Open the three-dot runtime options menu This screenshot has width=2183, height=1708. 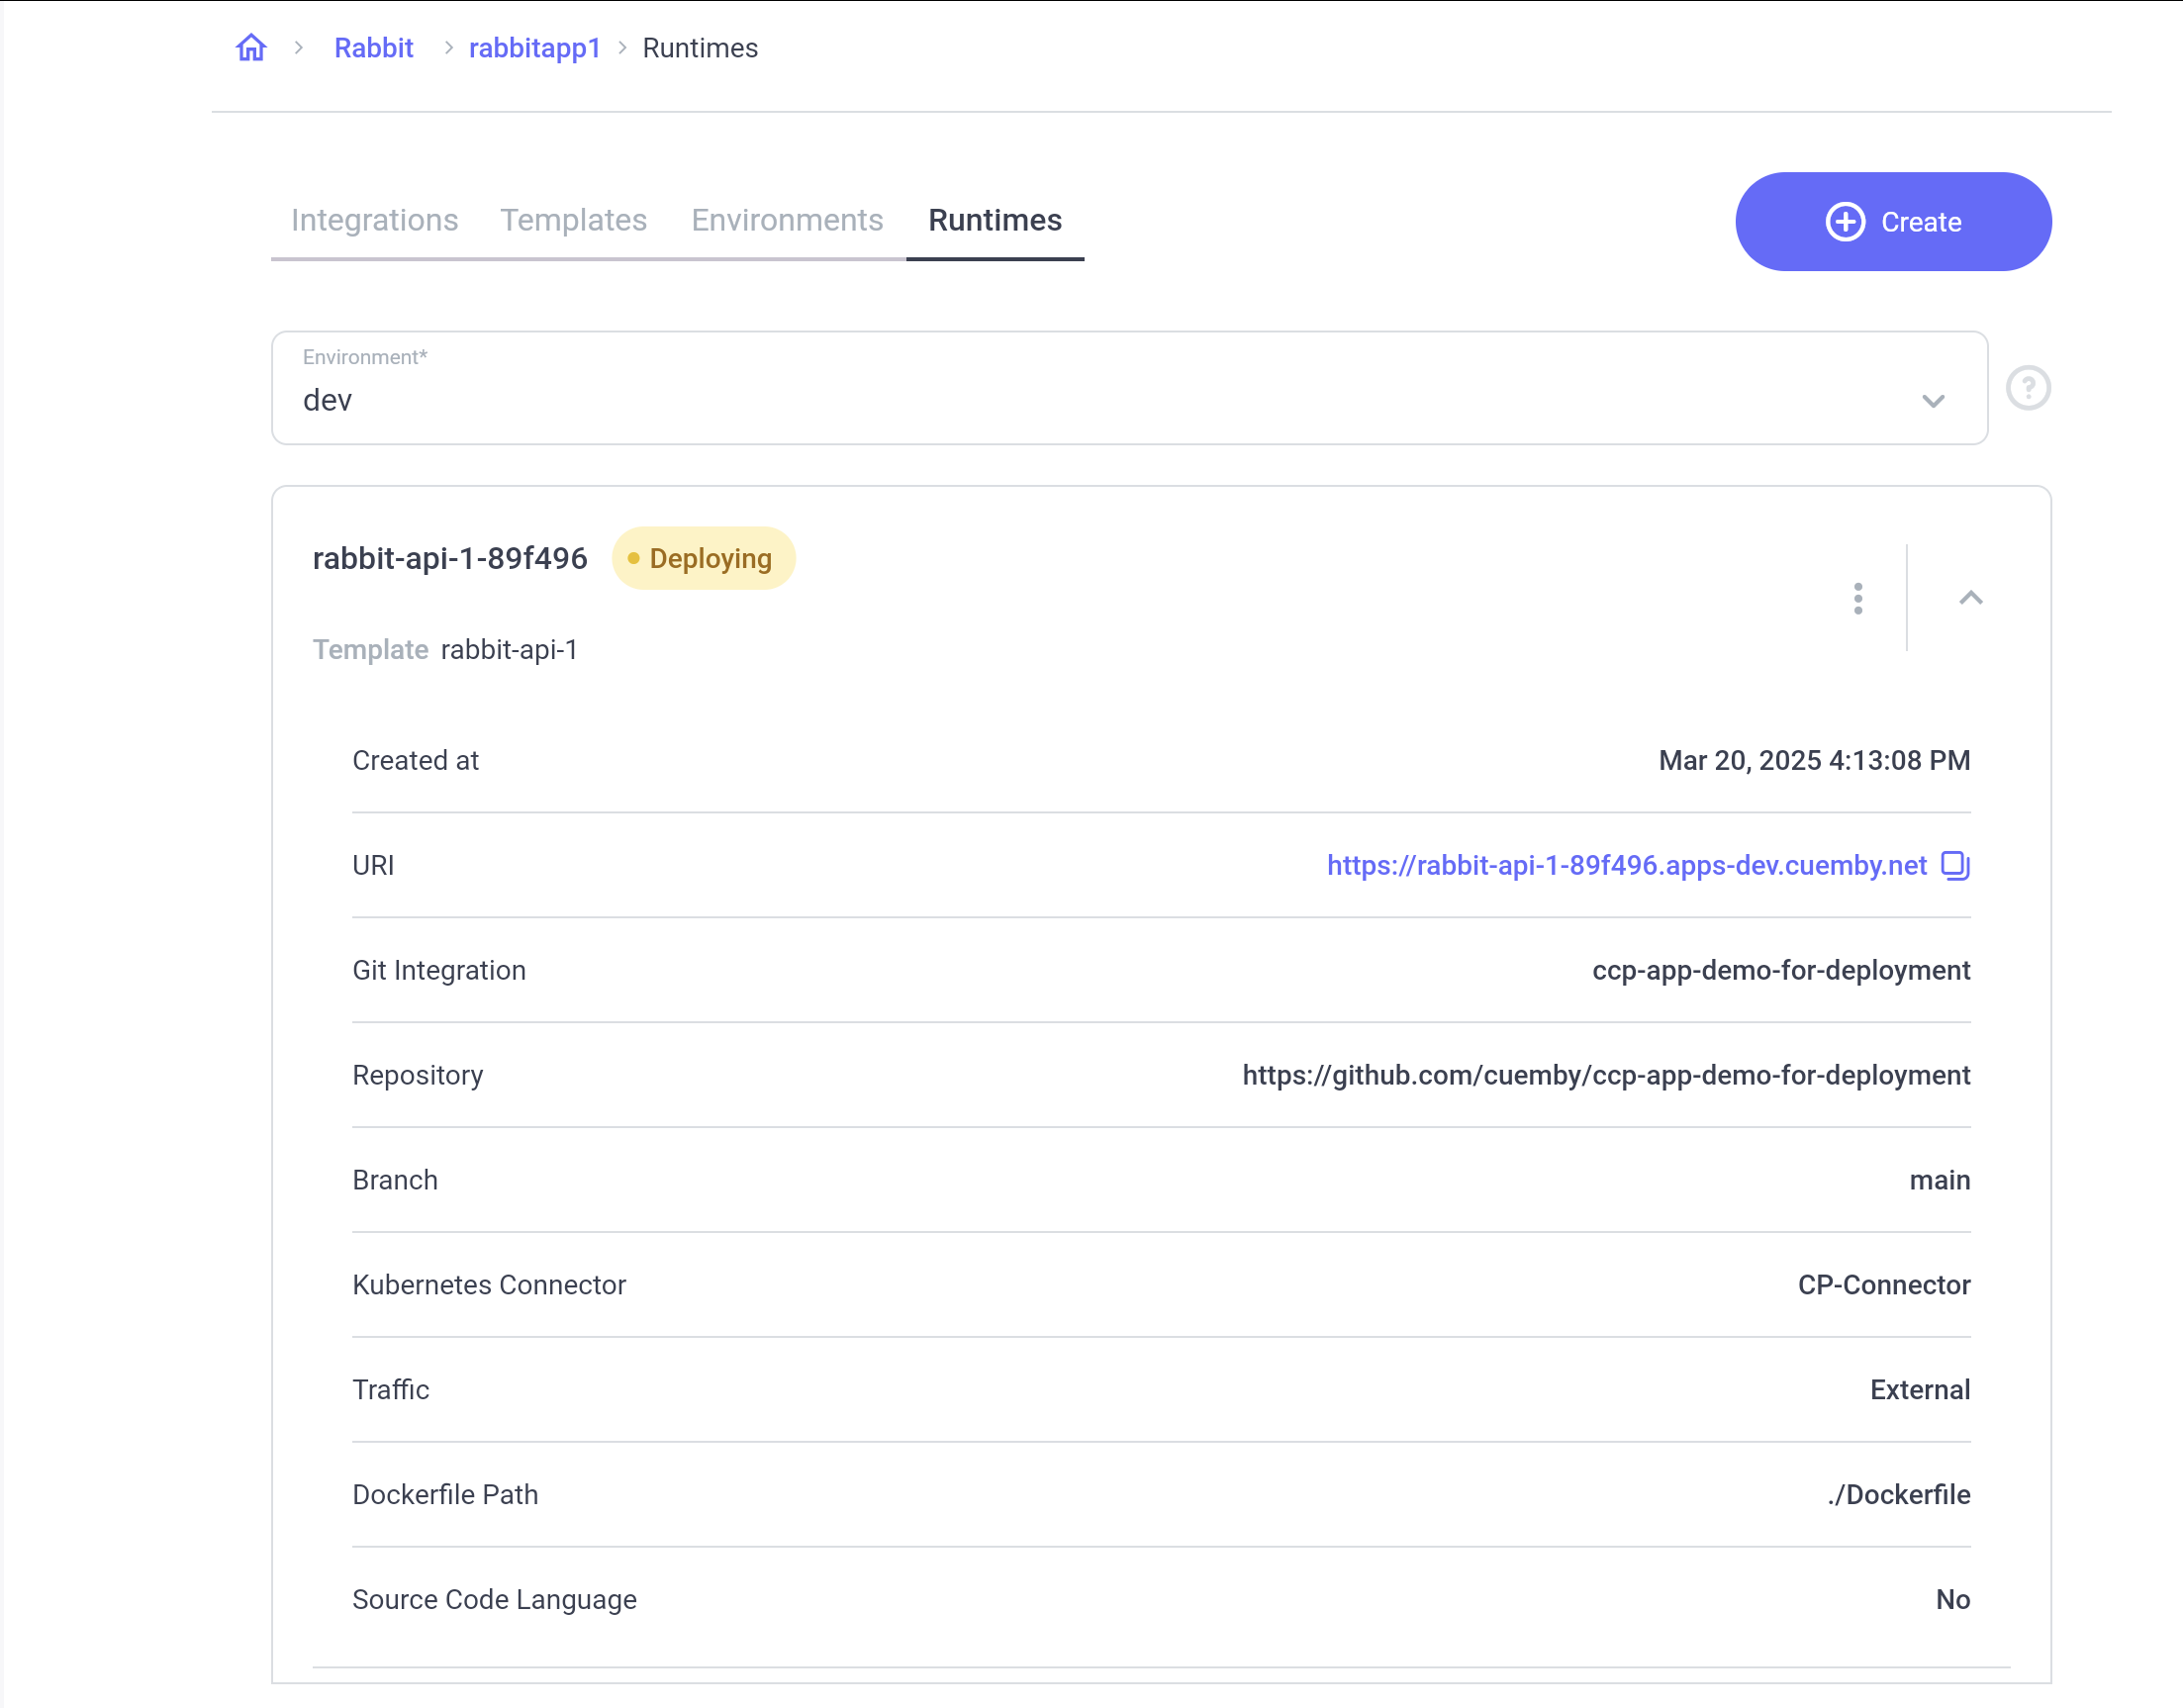pos(1858,598)
